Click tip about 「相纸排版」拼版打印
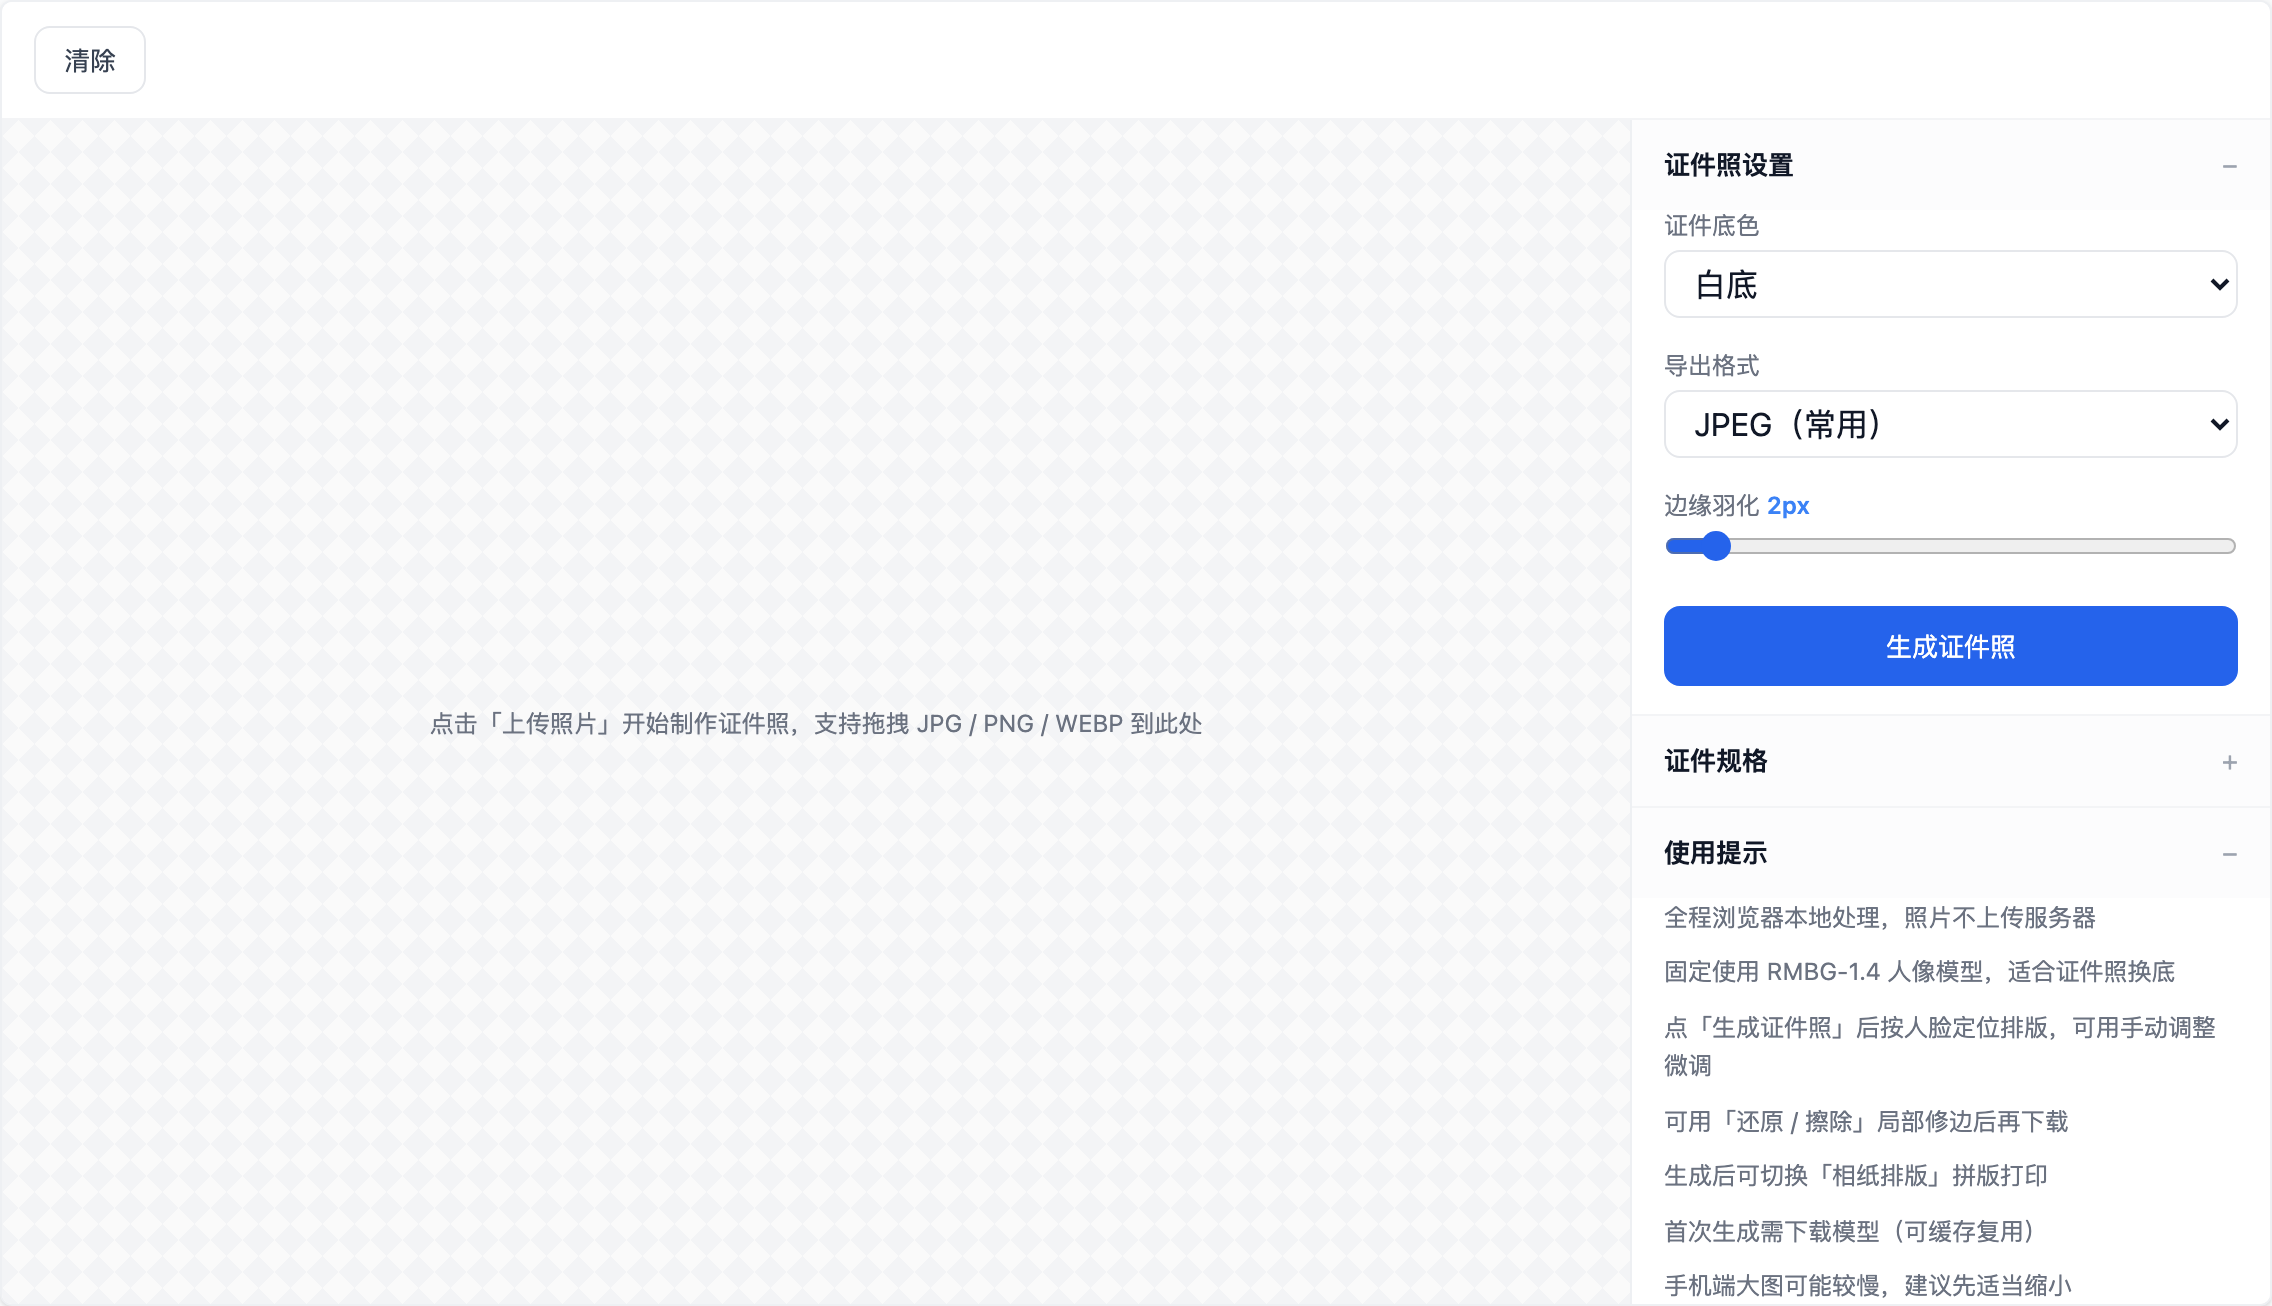 tap(1855, 1175)
